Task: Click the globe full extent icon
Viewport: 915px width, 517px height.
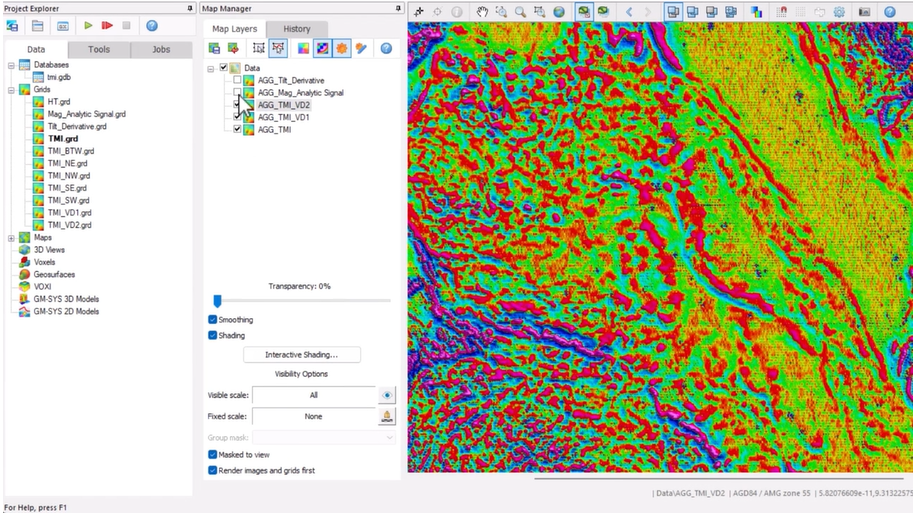Action: (x=559, y=12)
